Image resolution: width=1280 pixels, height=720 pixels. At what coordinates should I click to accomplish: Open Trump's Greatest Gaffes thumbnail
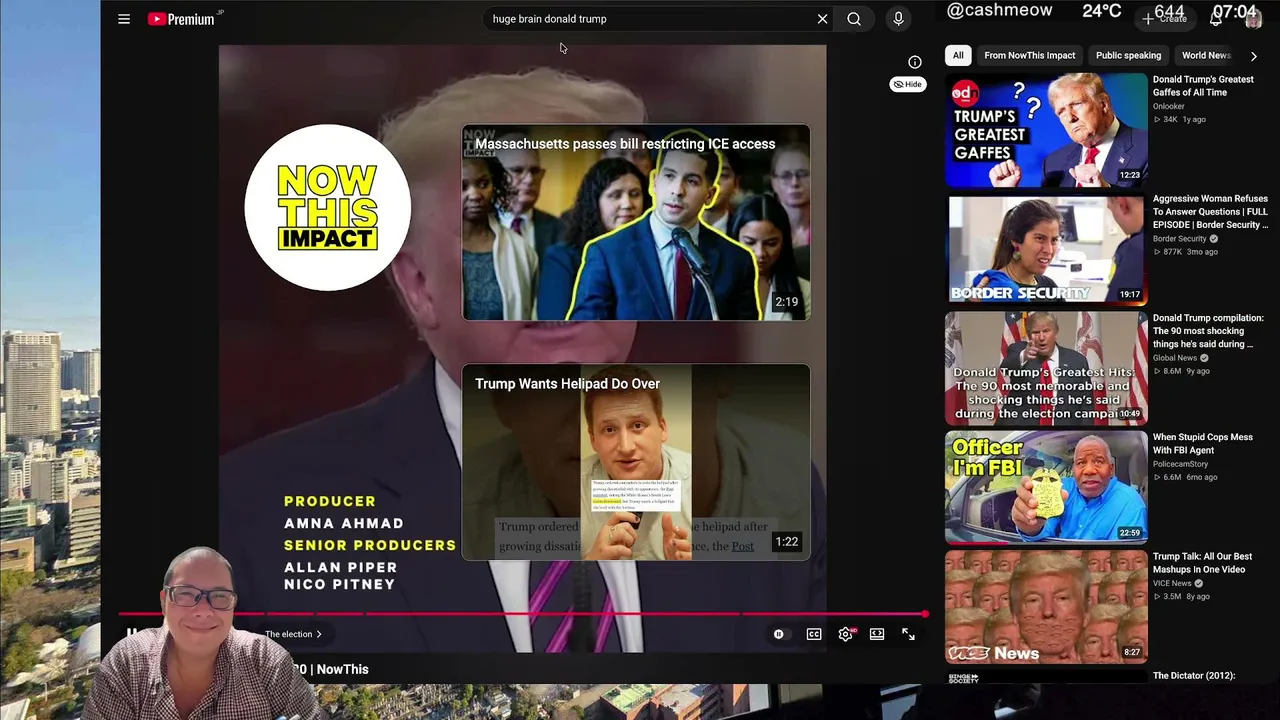pyautogui.click(x=1046, y=130)
